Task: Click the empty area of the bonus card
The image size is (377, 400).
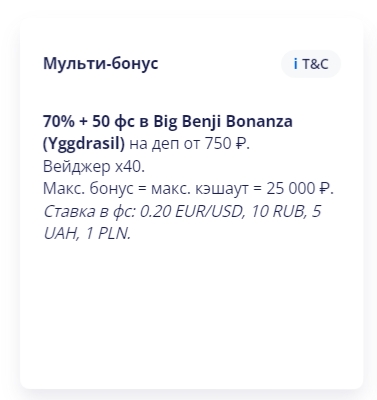Action: [x=191, y=313]
